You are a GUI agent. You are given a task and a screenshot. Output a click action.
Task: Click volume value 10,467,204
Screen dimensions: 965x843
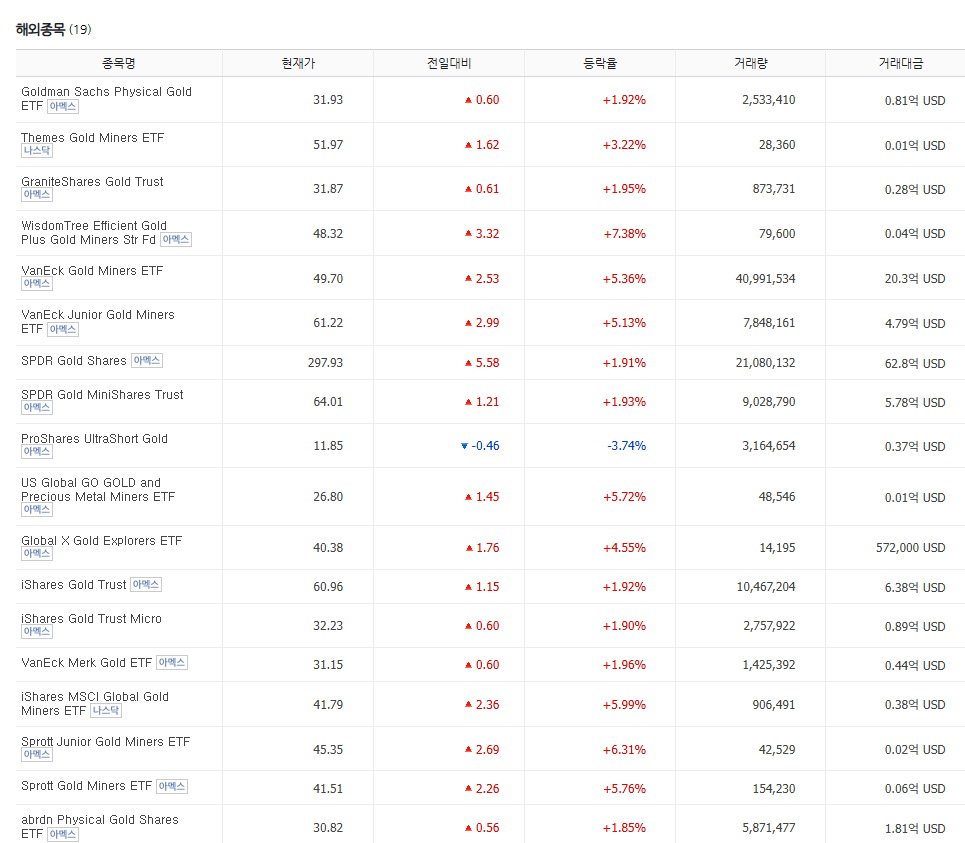click(766, 586)
